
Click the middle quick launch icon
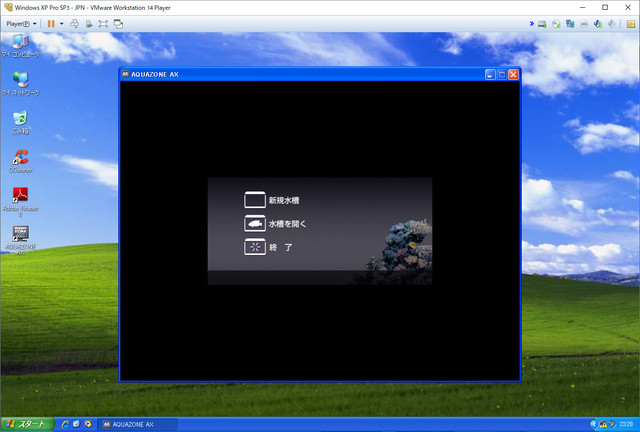[x=76, y=424]
